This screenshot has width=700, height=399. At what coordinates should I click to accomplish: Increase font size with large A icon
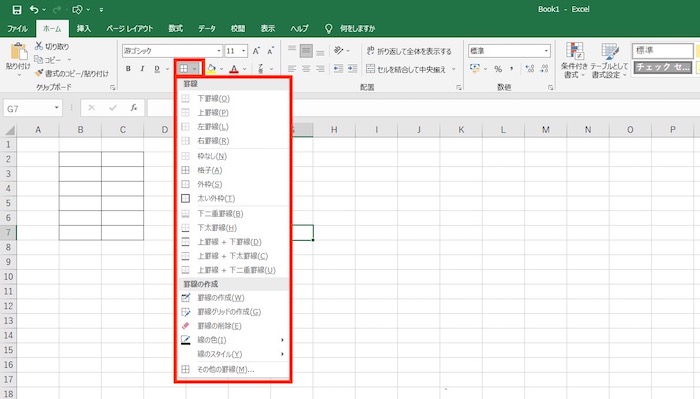[x=256, y=51]
